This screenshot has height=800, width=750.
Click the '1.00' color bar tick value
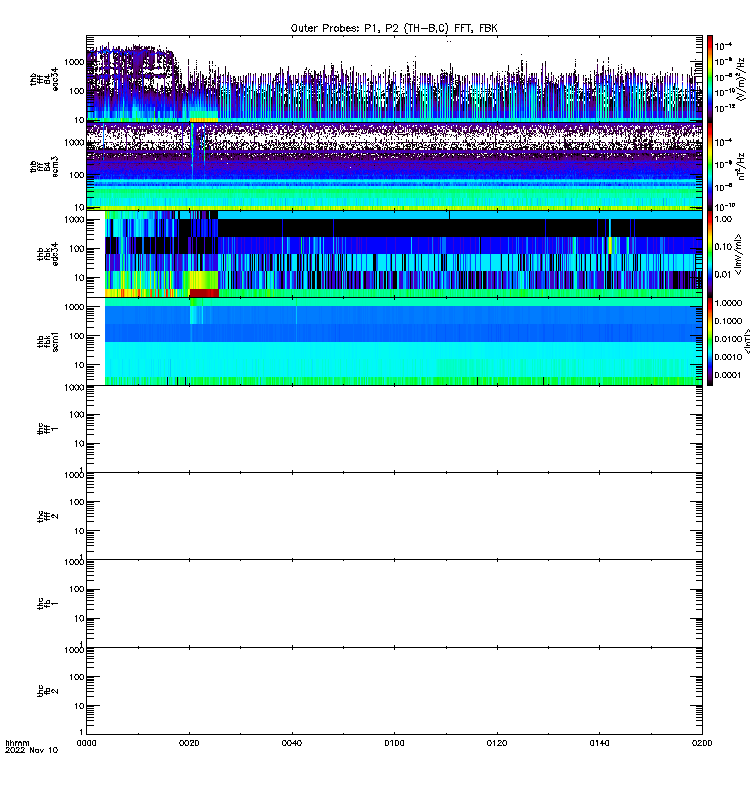click(723, 219)
